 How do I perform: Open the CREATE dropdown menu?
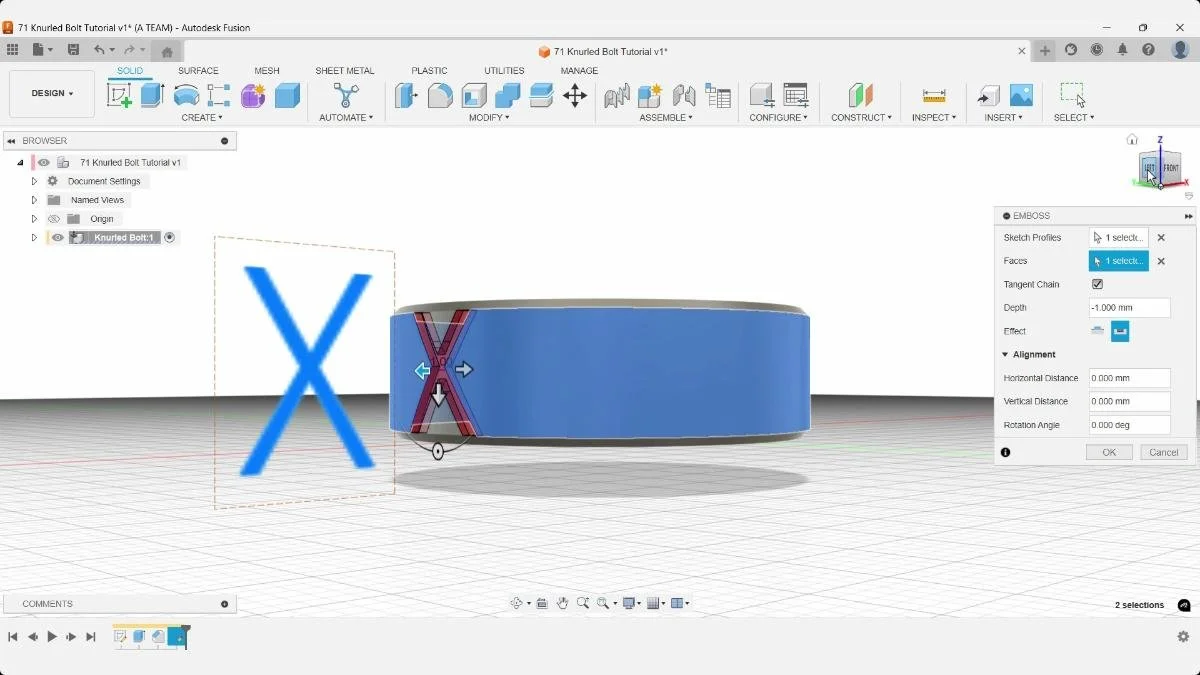point(202,118)
